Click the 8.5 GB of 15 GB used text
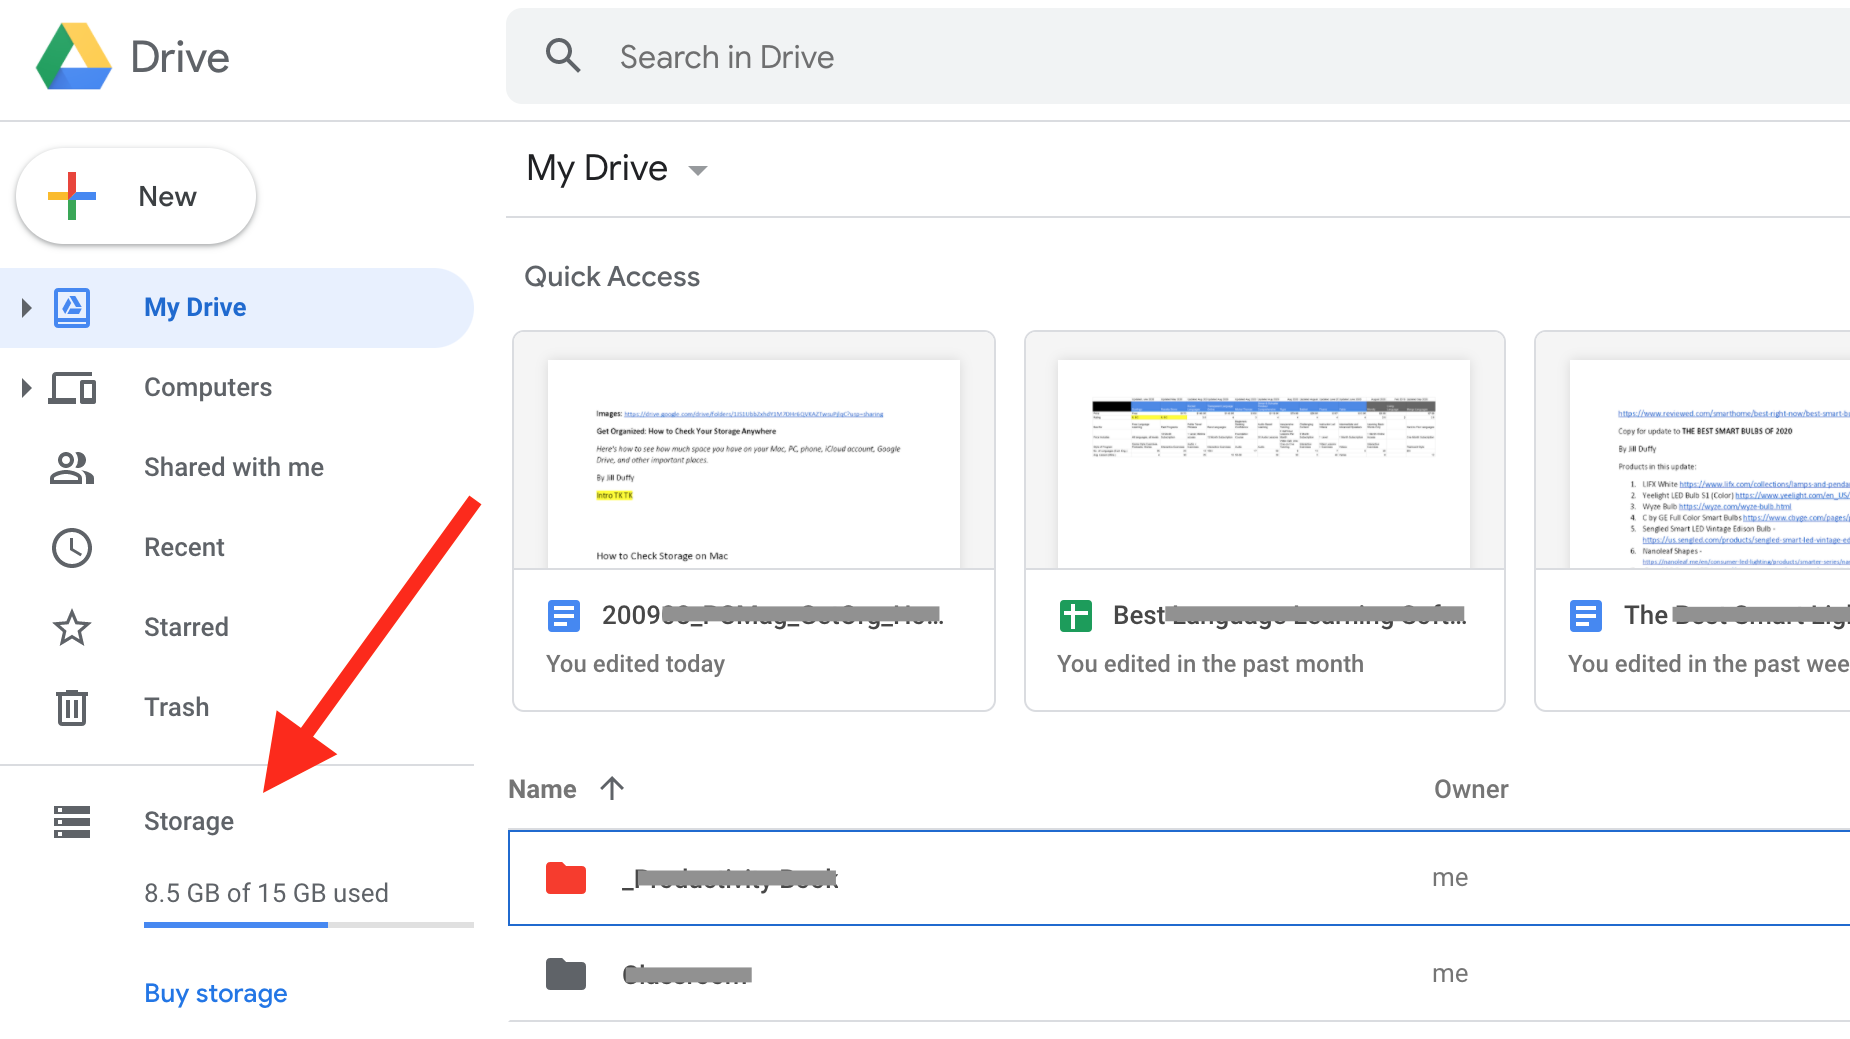The height and width of the screenshot is (1039, 1850). [266, 893]
